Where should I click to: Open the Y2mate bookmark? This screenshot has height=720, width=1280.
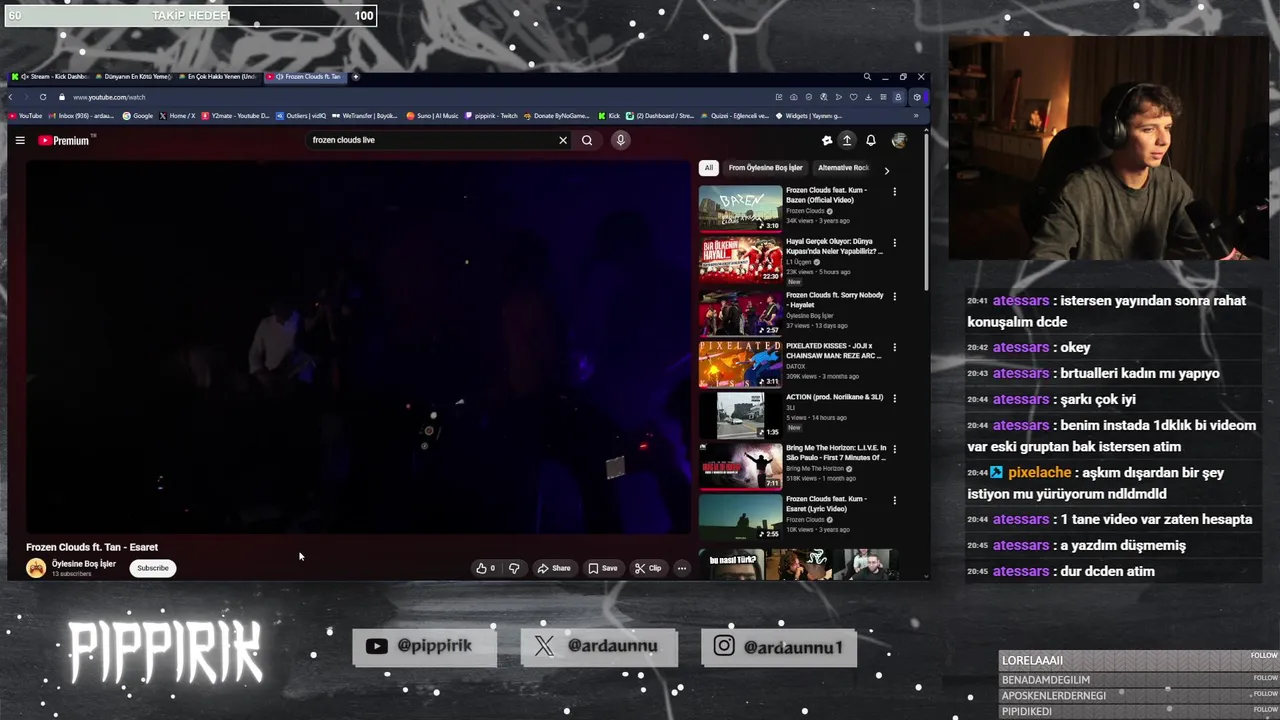[x=235, y=116]
